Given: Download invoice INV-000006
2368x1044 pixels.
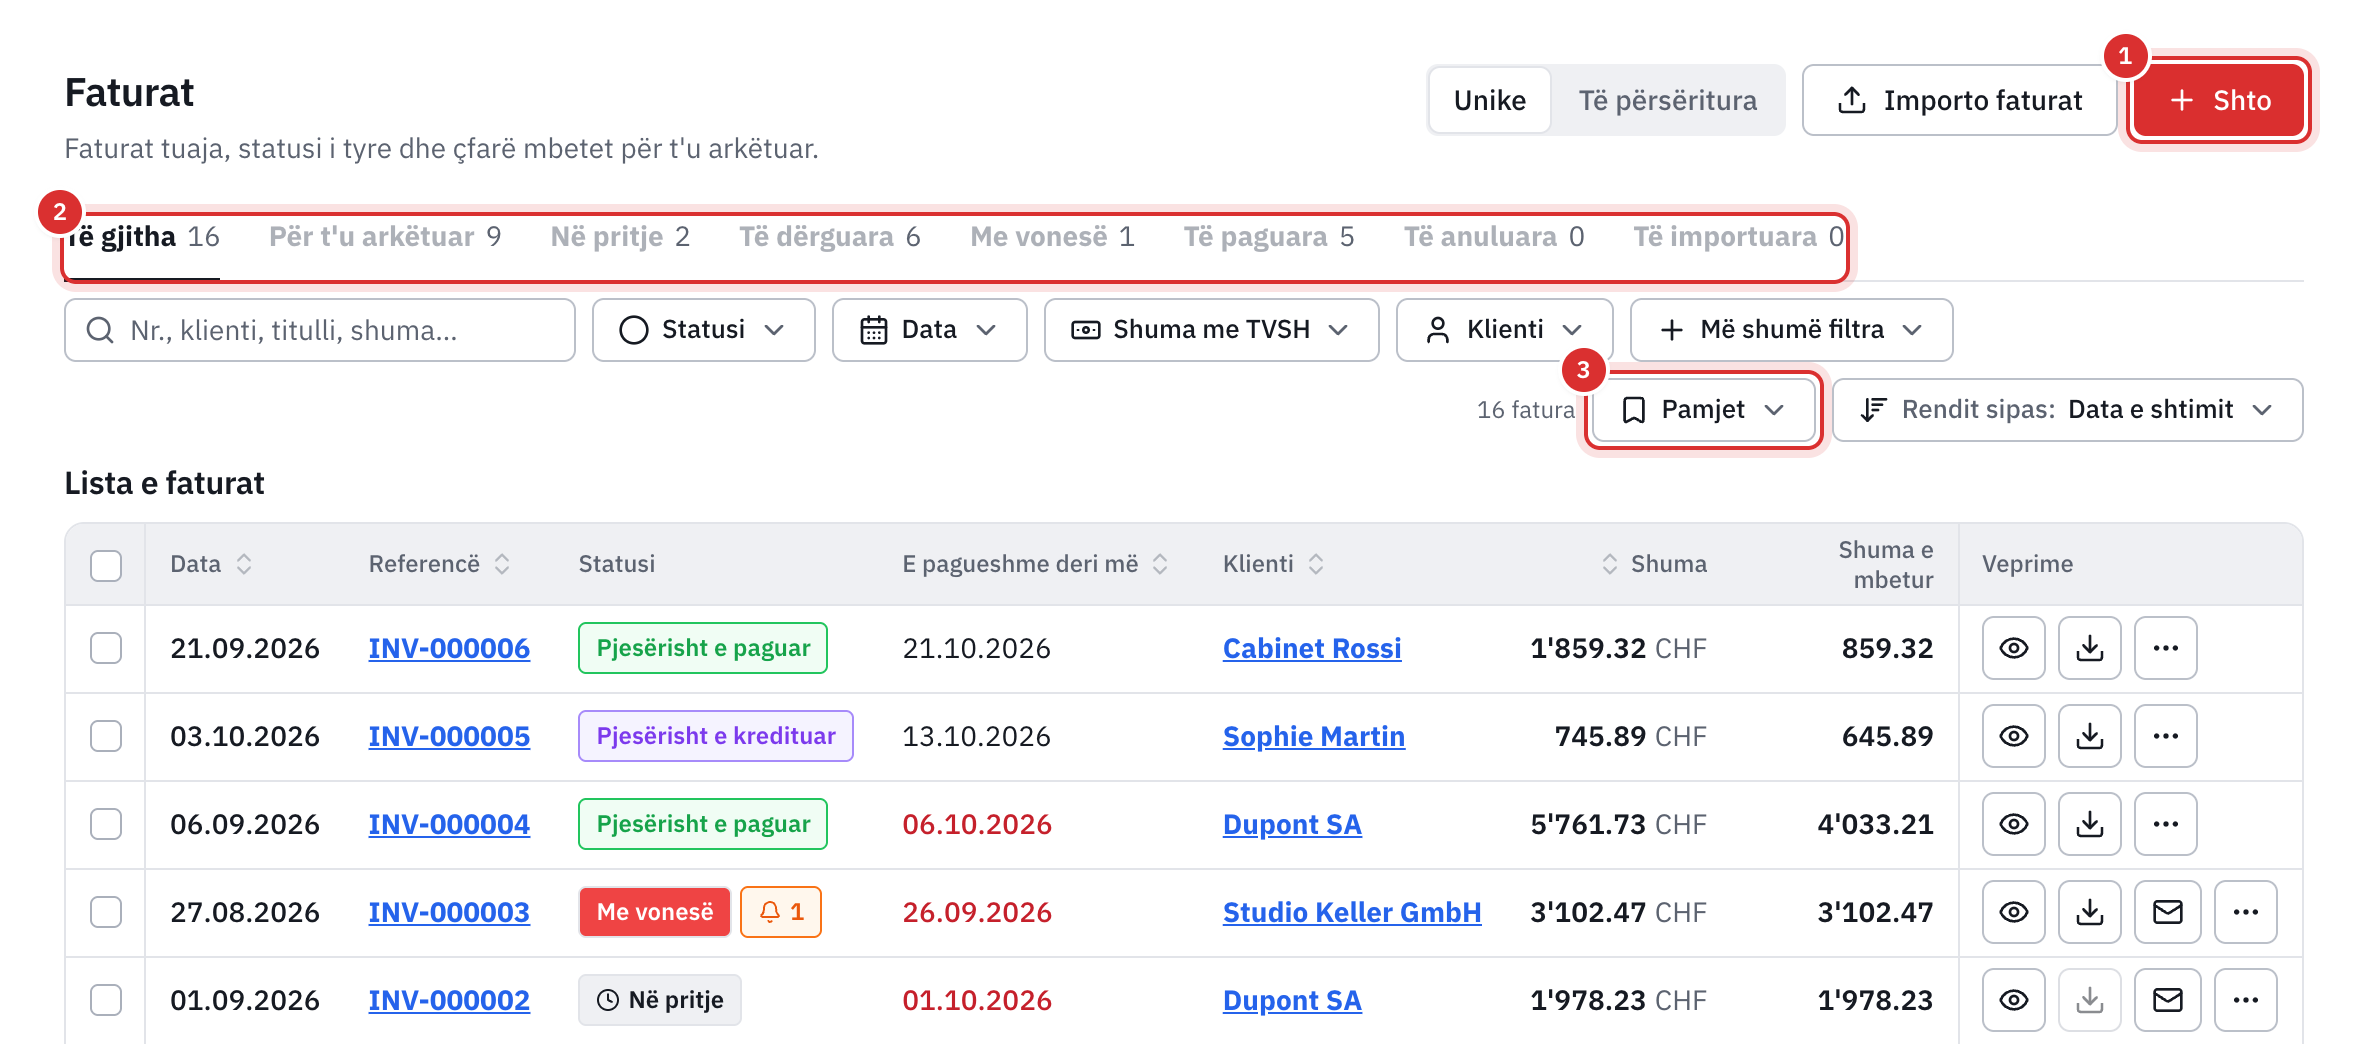Looking at the screenshot, I should 2089,648.
